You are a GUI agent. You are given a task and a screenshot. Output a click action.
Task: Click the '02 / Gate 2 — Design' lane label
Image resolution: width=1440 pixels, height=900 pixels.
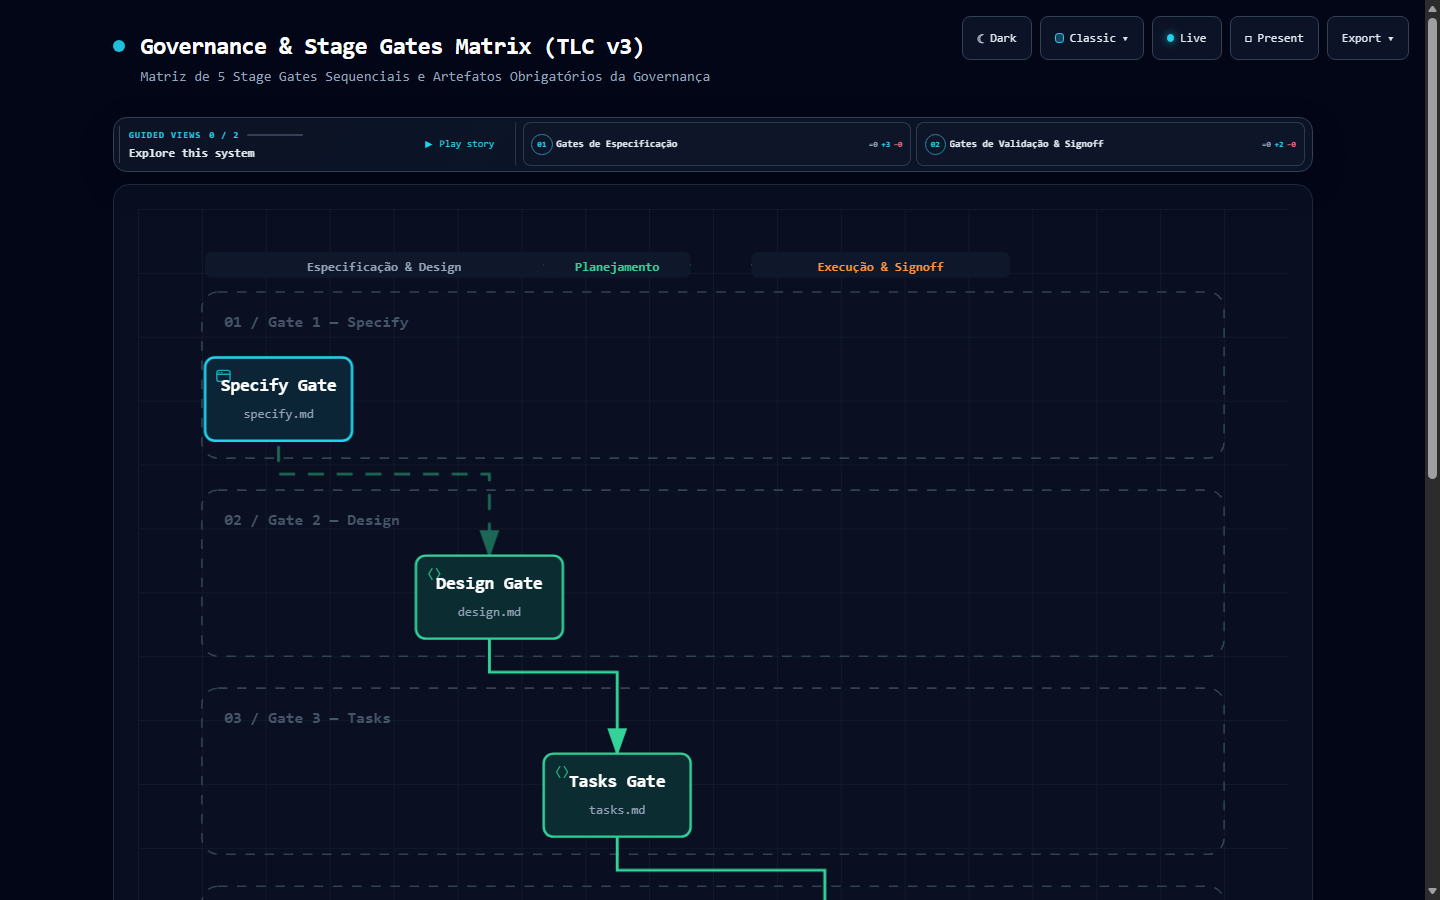click(312, 520)
